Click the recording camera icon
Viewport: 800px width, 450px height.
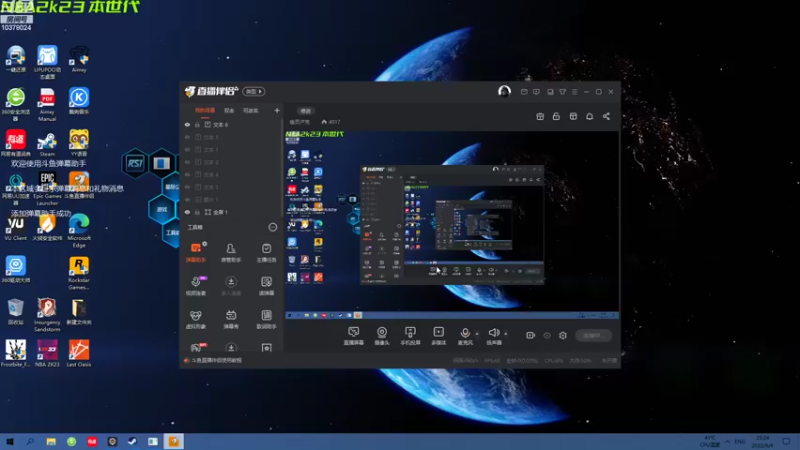(x=531, y=335)
